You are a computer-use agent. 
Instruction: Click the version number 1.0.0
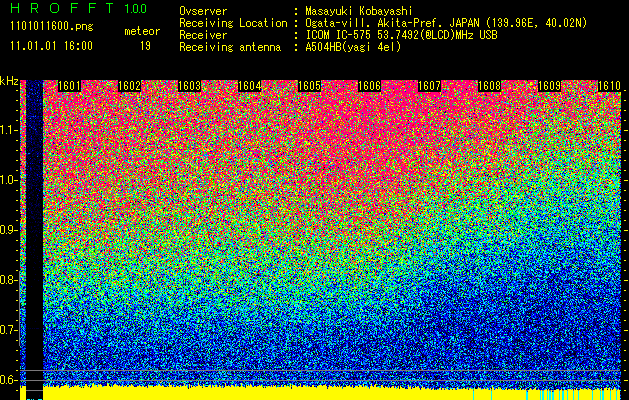[x=135, y=8]
